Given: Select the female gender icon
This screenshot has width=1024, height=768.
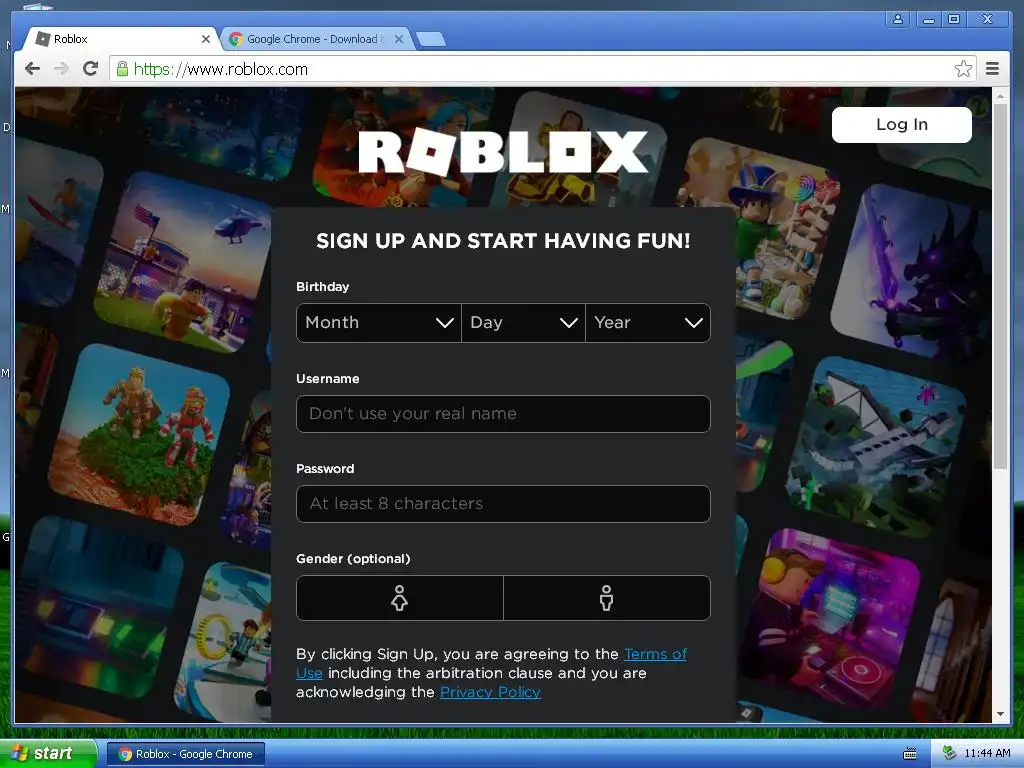Looking at the screenshot, I should tap(400, 598).
